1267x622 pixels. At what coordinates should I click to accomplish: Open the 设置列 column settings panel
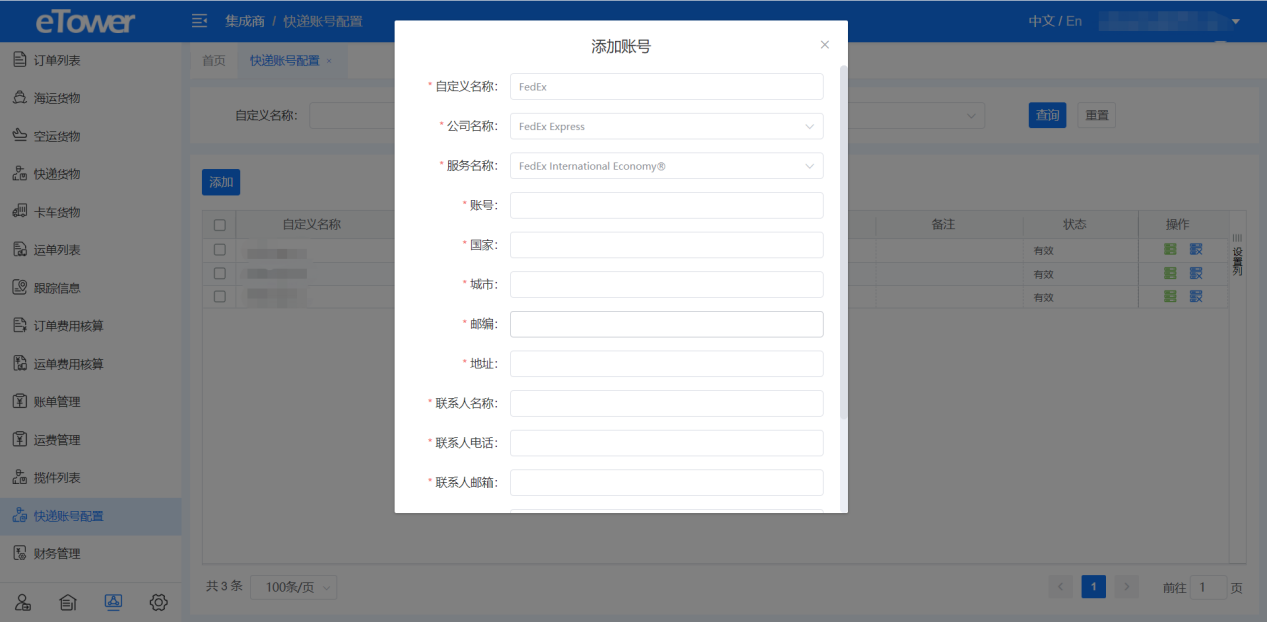tap(1237, 257)
